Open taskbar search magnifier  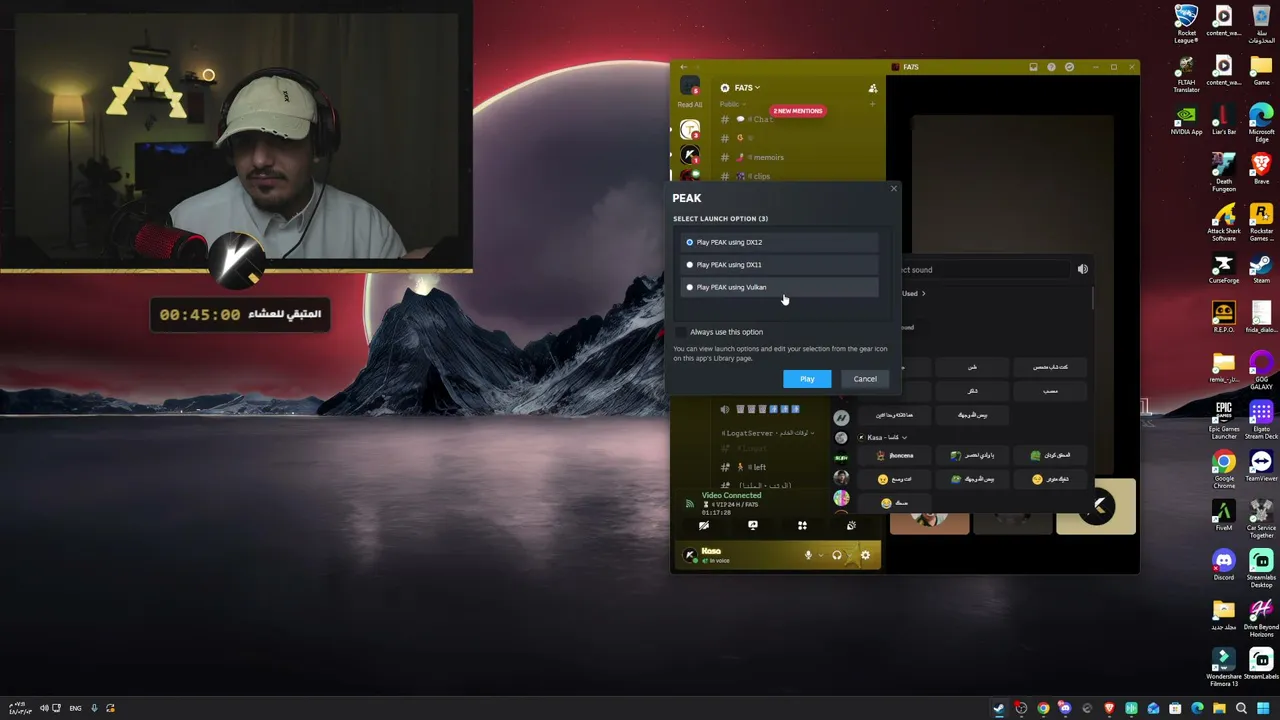(1241, 708)
